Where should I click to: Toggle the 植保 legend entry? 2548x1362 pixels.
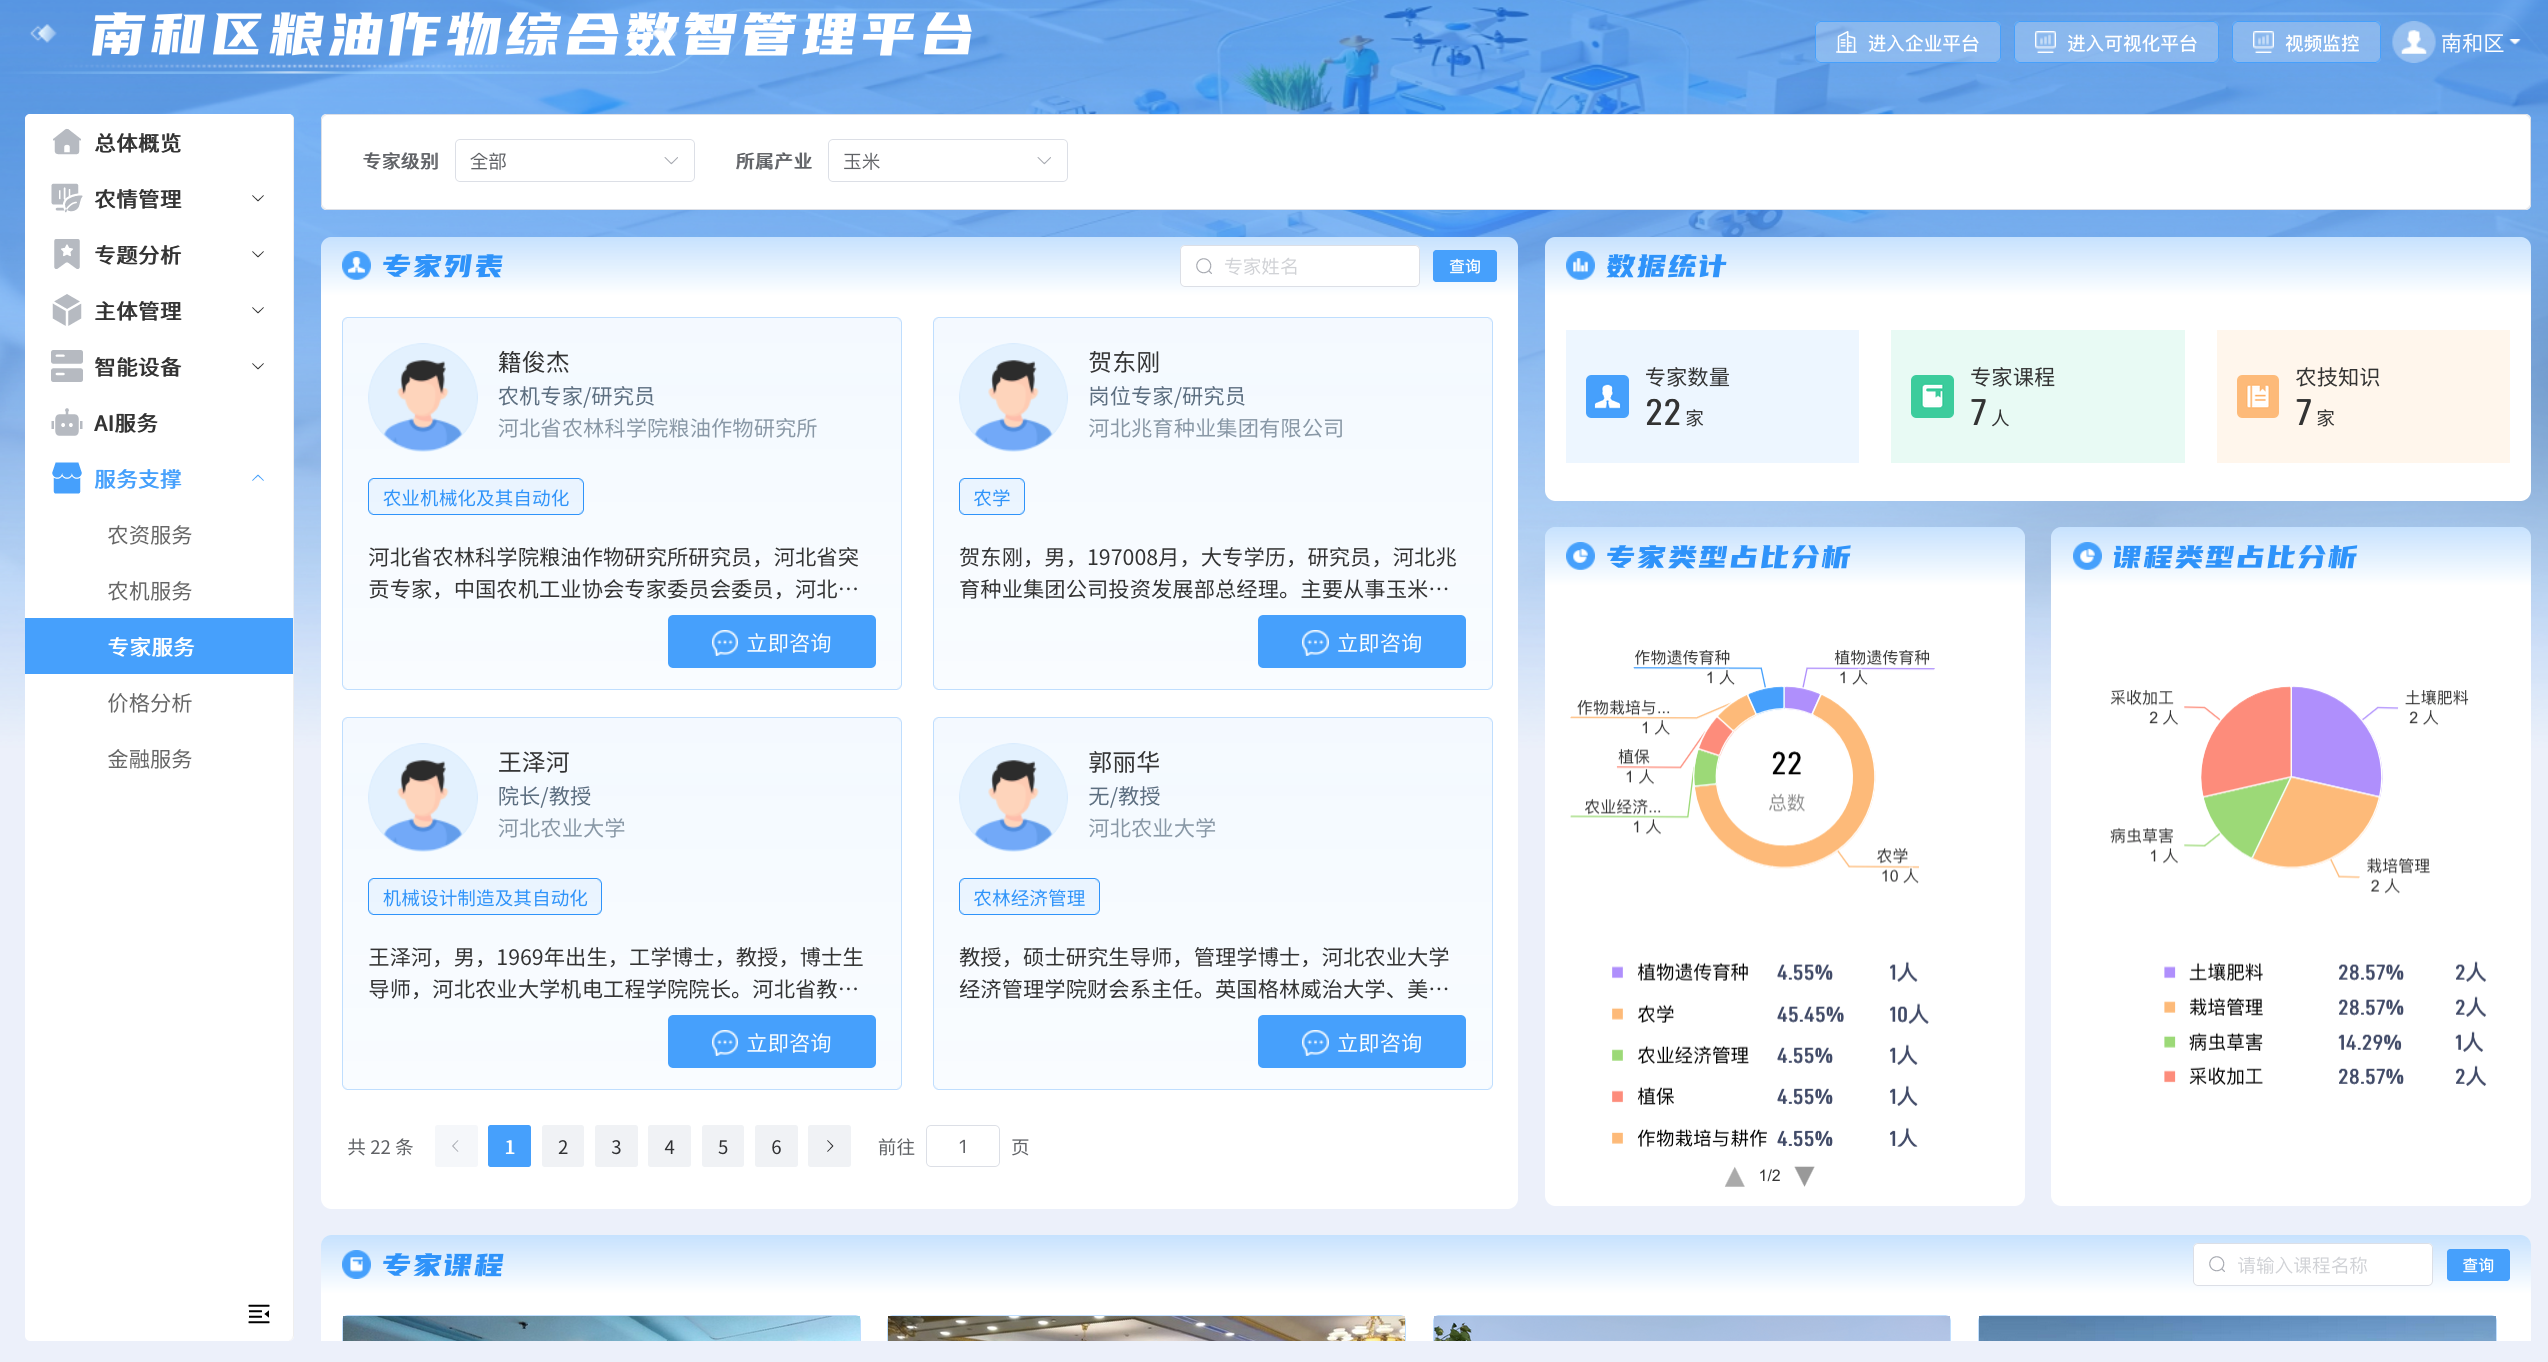coord(1655,1097)
